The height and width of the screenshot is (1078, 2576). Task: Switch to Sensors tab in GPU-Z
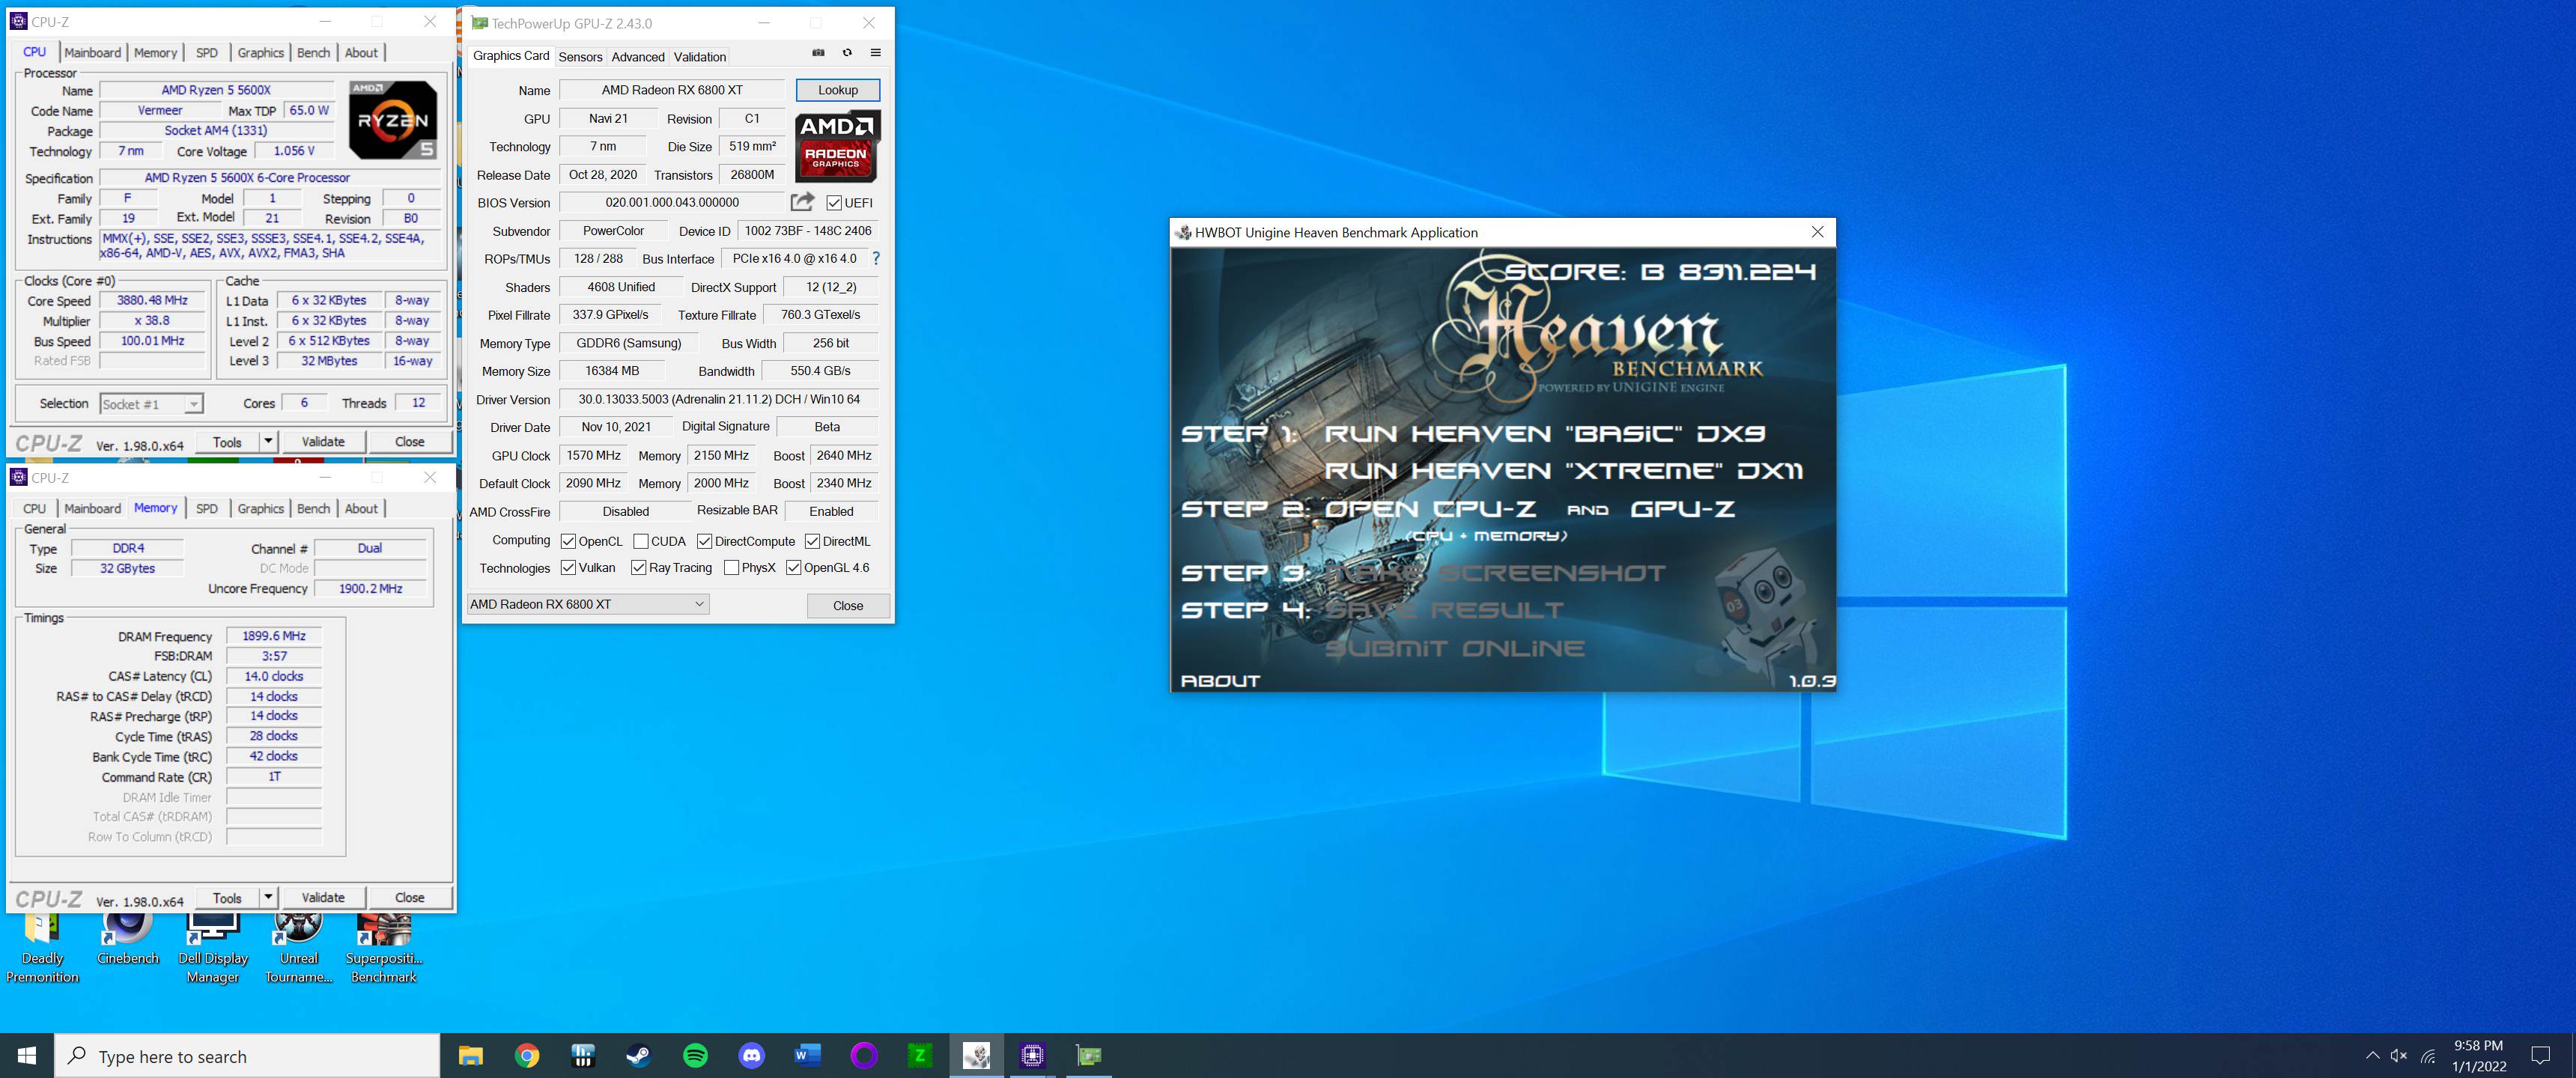(x=580, y=57)
